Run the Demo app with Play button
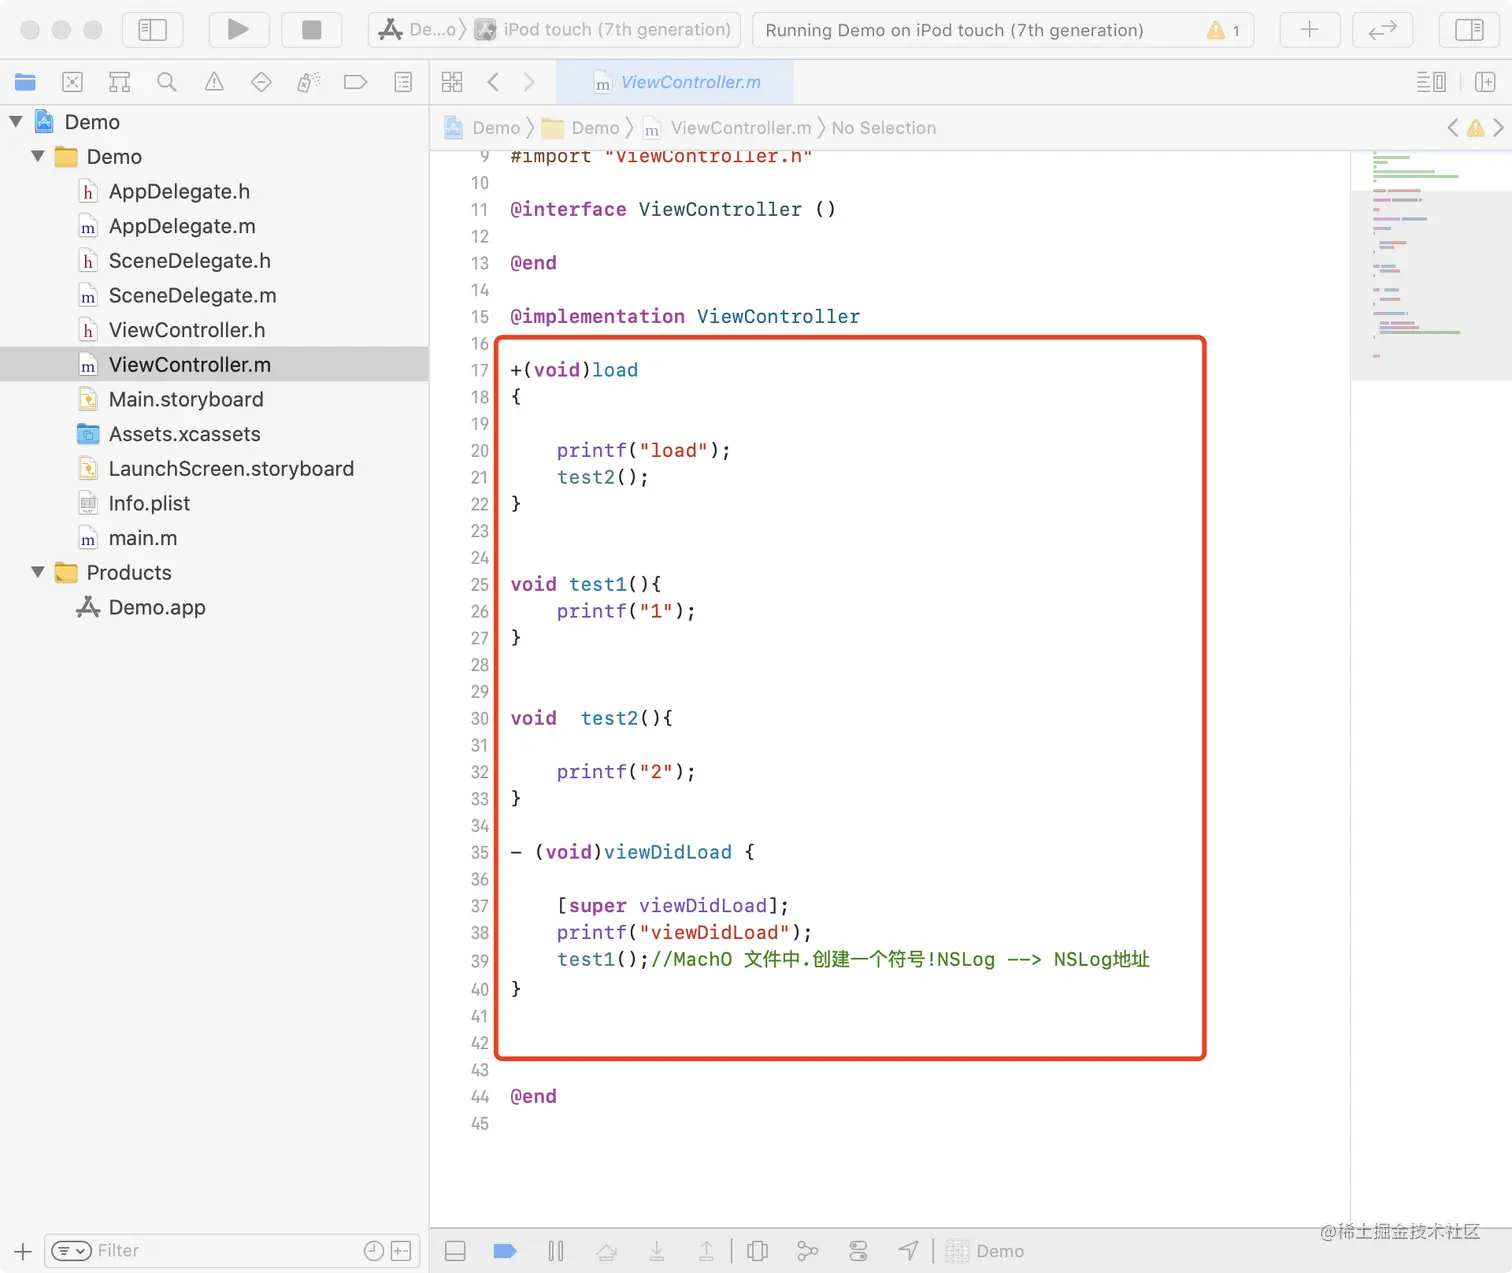The image size is (1512, 1273). coord(237,30)
